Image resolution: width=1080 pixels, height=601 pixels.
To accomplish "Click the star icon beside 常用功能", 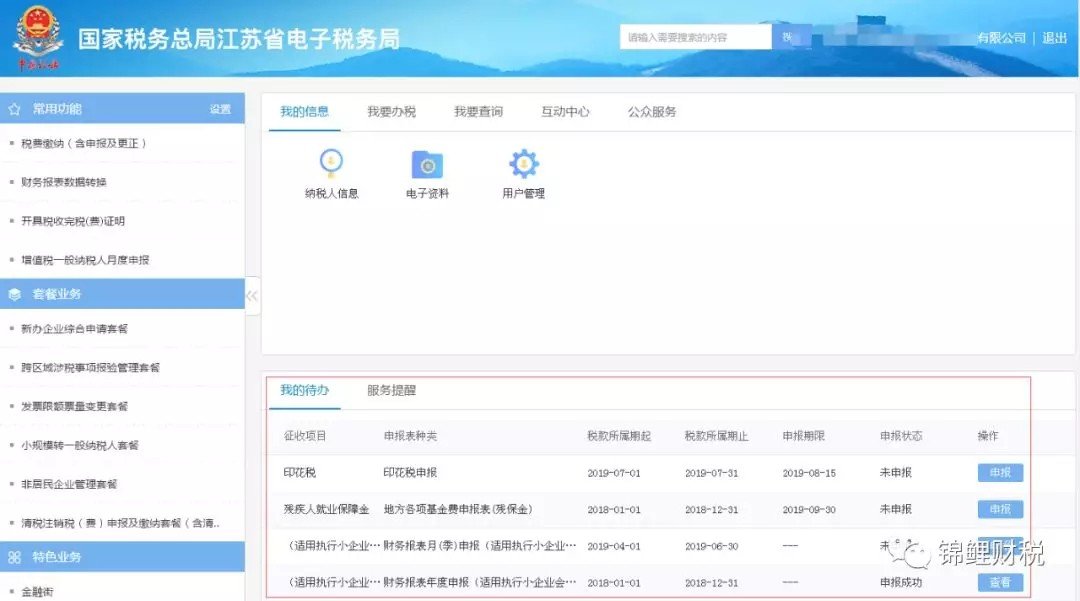I will pos(14,108).
